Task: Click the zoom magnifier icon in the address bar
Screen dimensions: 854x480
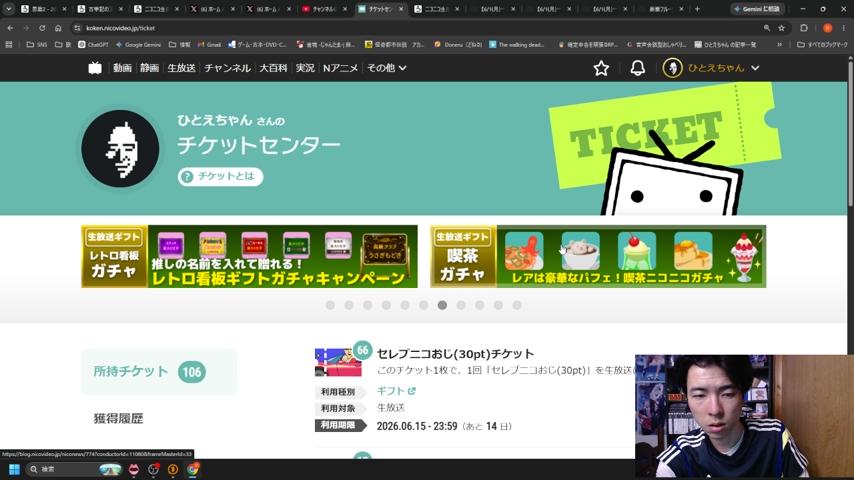Action: click(766, 28)
